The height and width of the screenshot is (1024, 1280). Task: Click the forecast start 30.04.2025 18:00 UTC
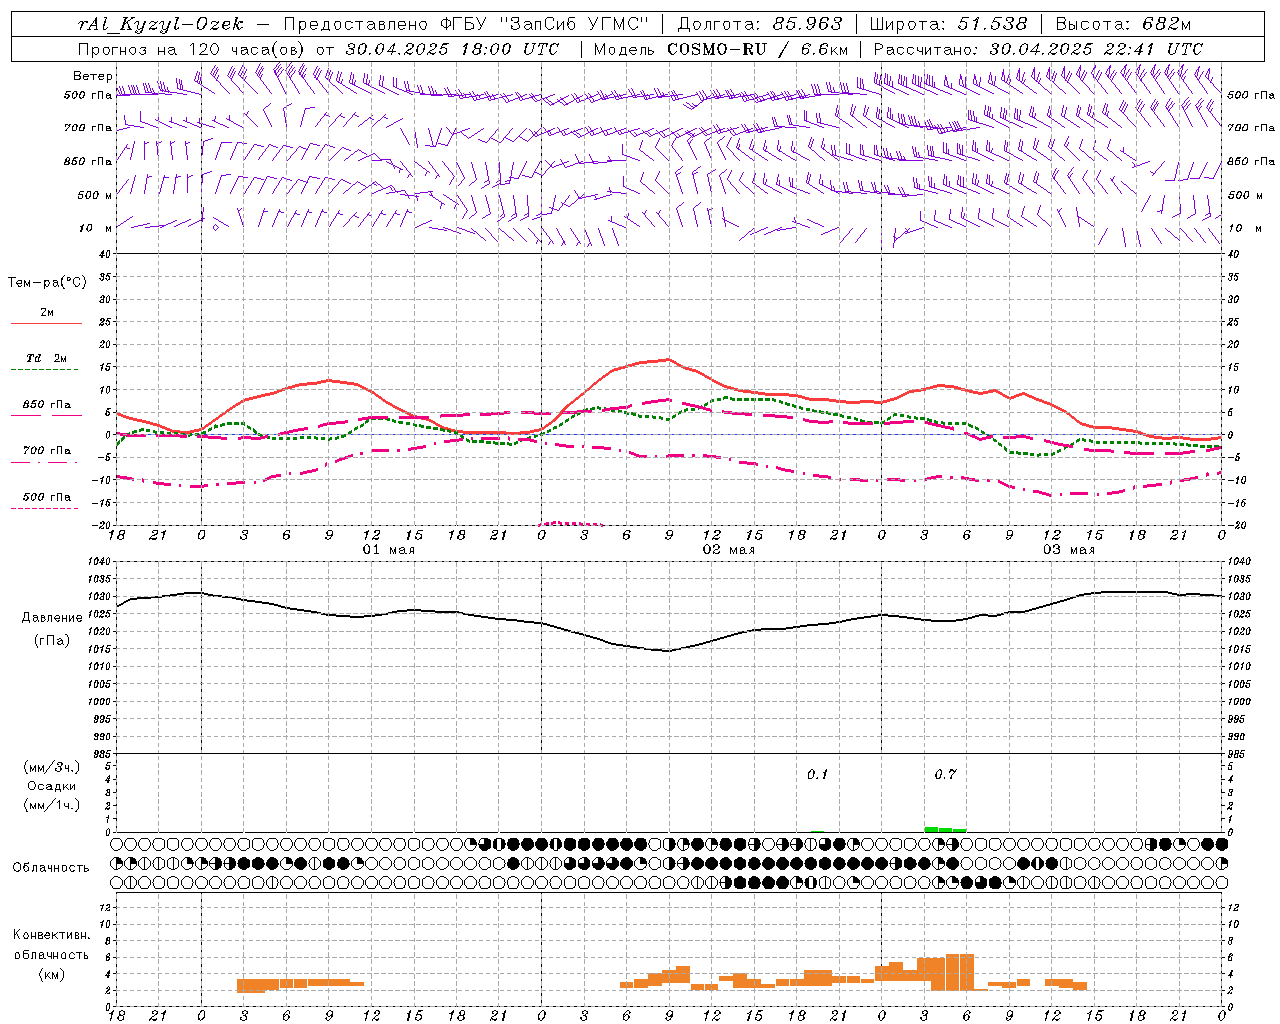click(x=452, y=49)
